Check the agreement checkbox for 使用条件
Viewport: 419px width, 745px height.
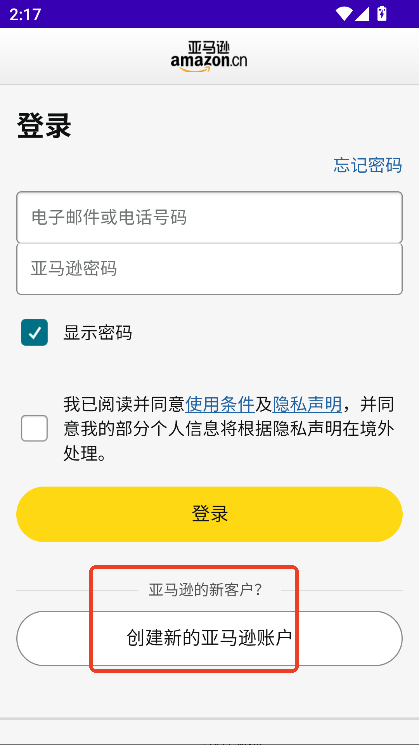click(34, 428)
